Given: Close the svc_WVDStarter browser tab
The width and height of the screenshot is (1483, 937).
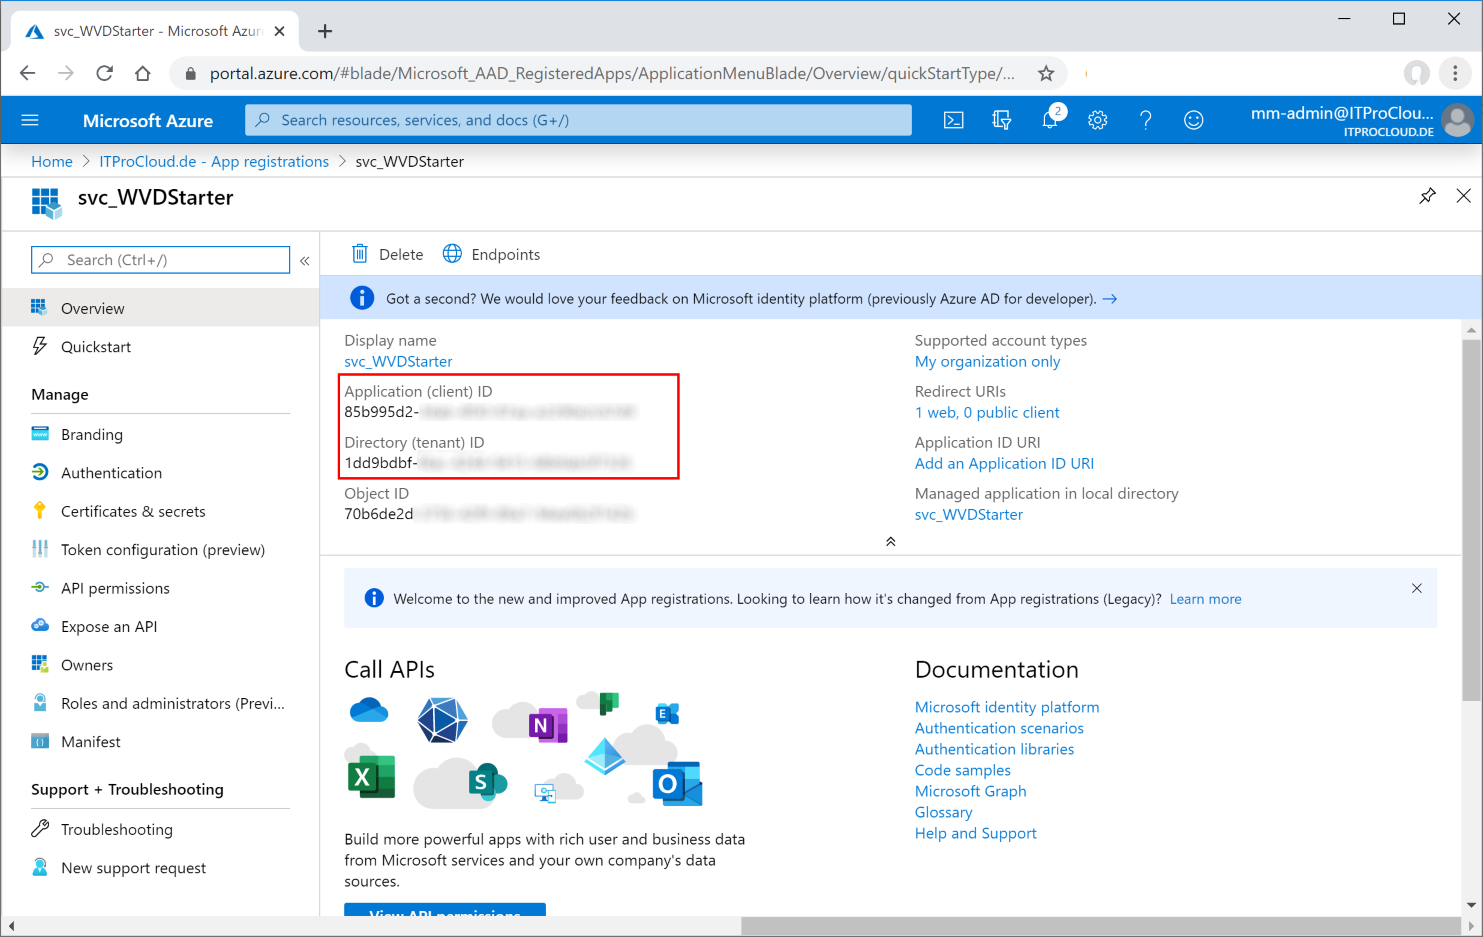Looking at the screenshot, I should pos(279,31).
